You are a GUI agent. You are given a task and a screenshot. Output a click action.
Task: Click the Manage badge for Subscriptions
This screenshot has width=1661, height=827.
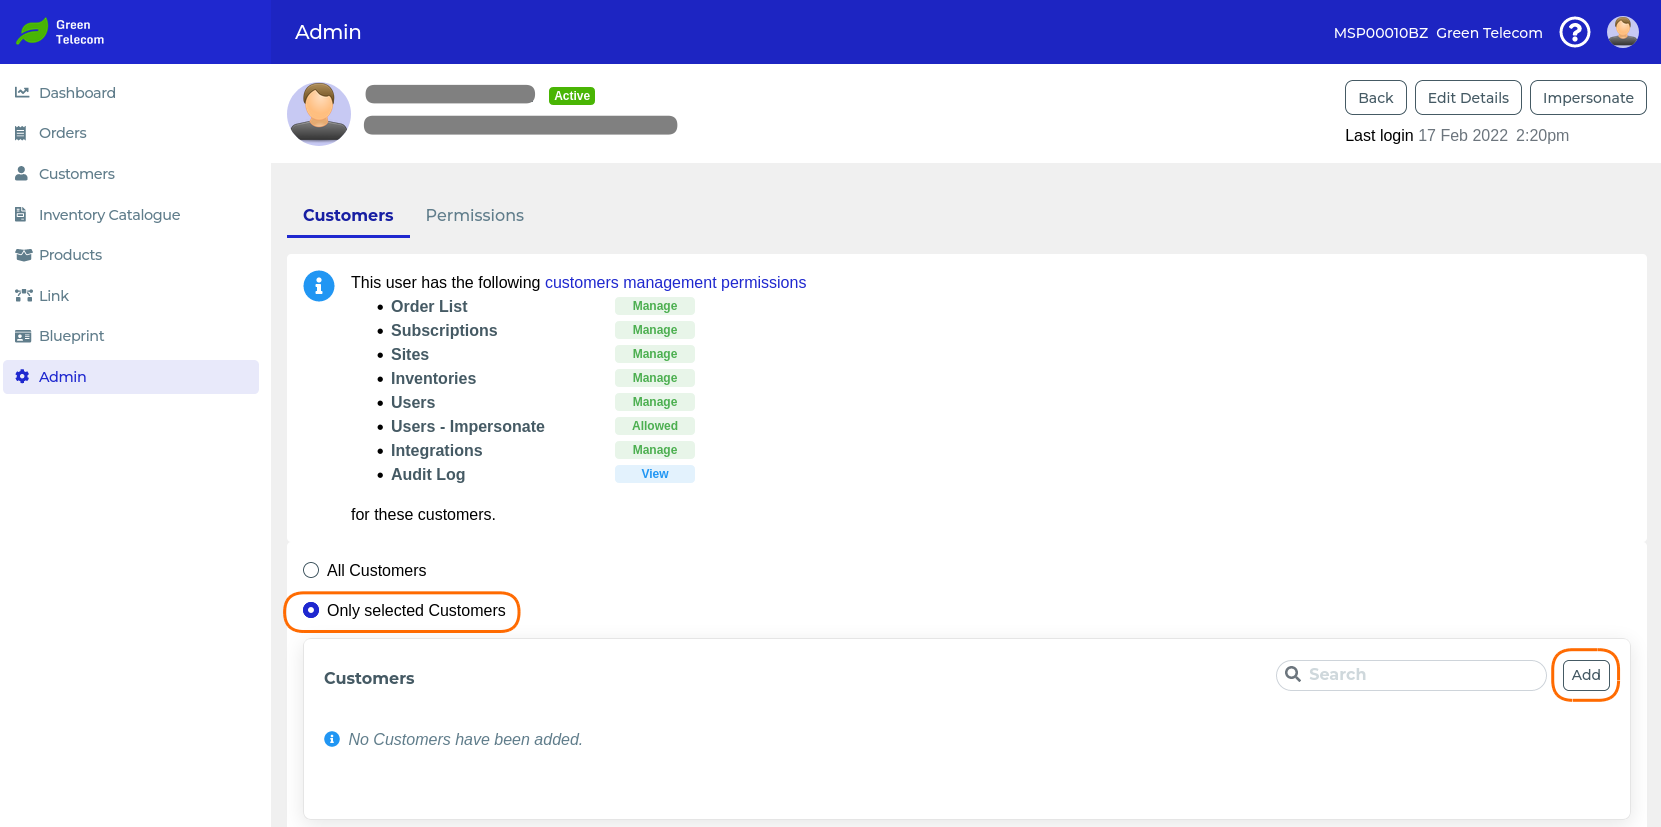click(655, 330)
